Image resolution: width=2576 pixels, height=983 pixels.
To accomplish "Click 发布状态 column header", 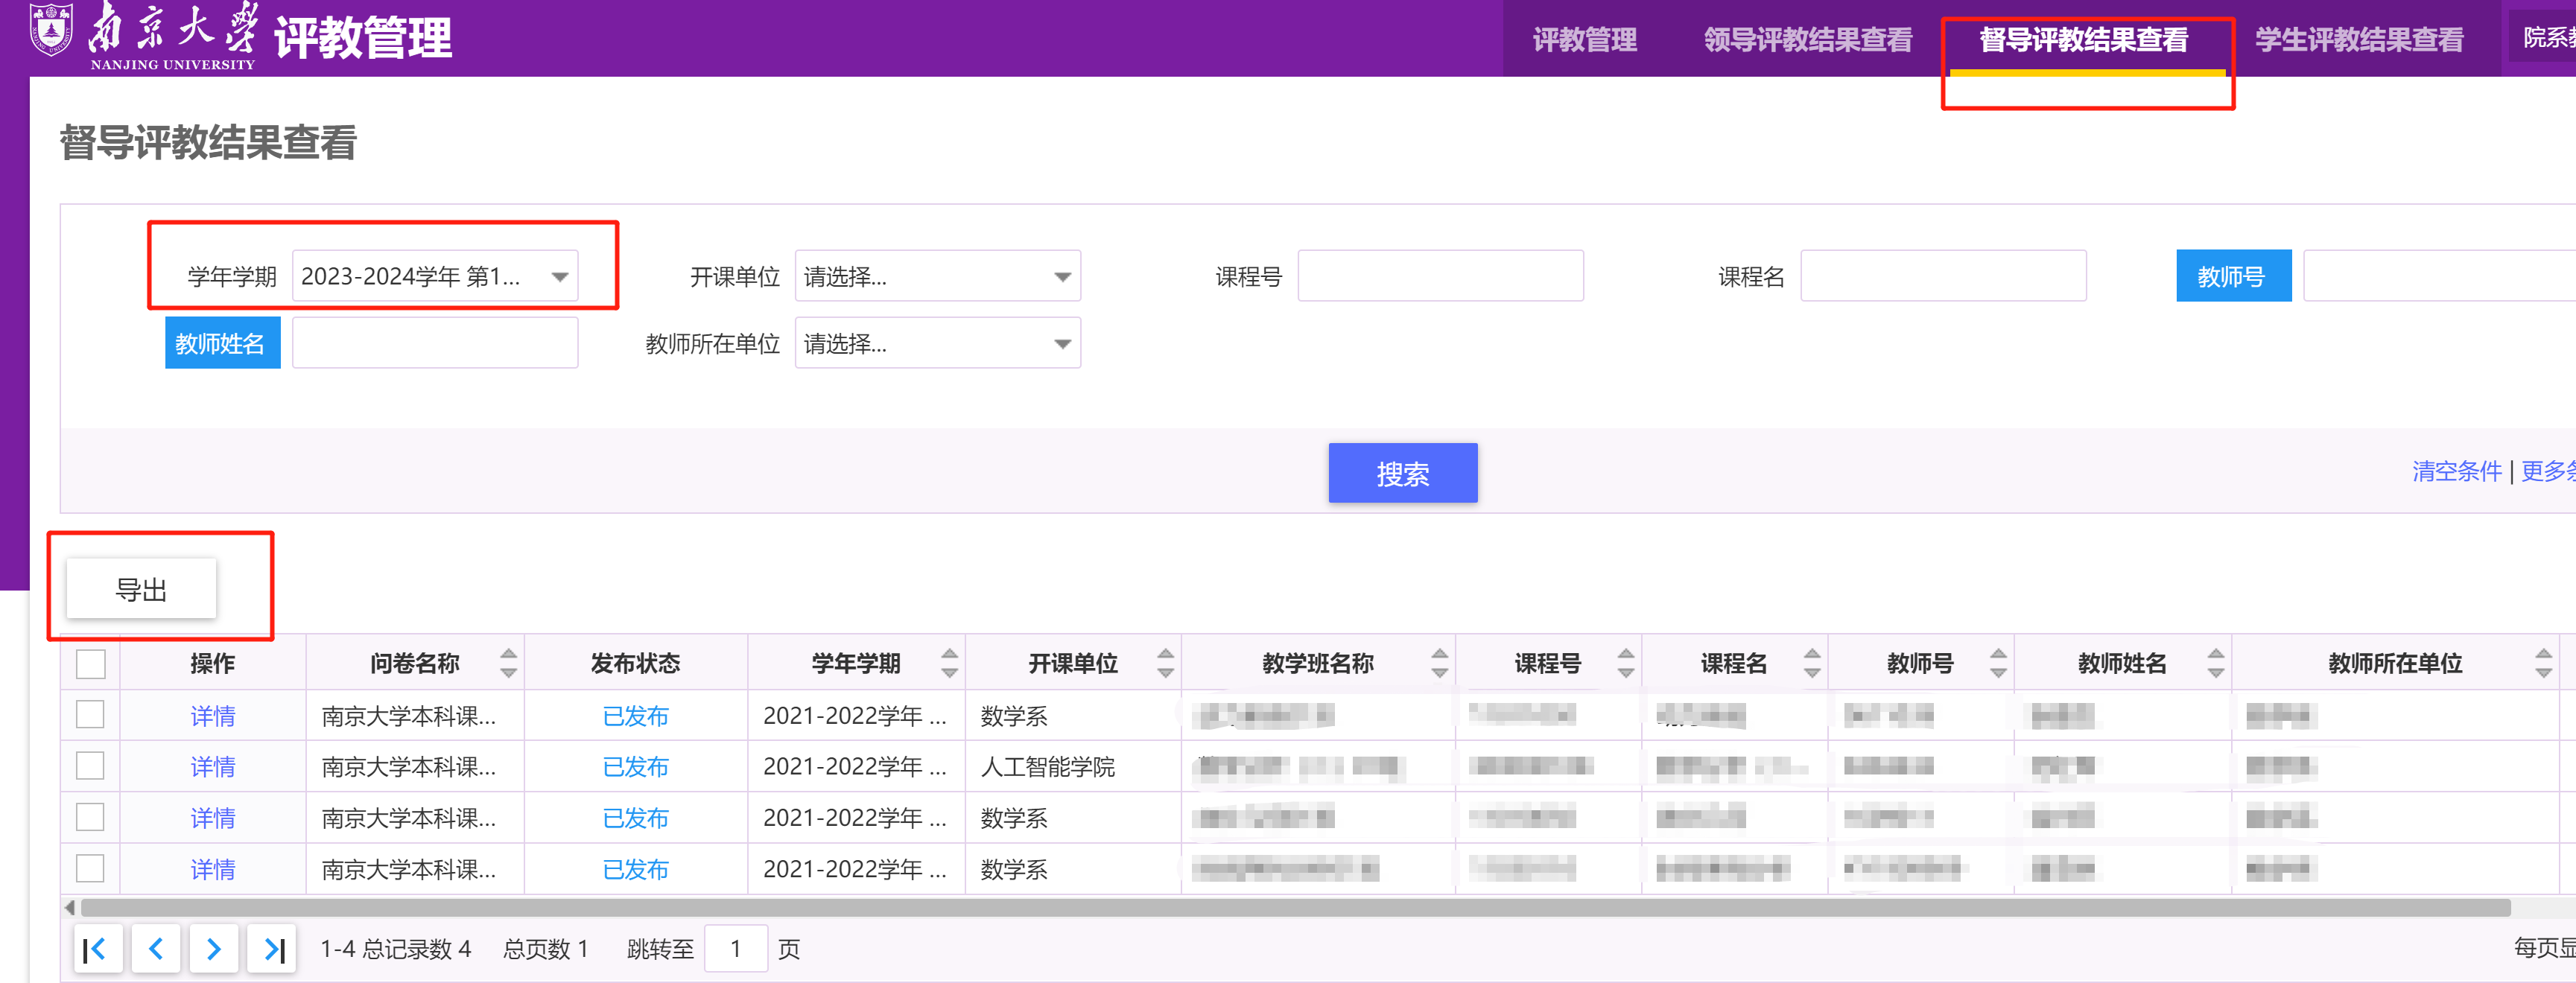I will pos(635,663).
